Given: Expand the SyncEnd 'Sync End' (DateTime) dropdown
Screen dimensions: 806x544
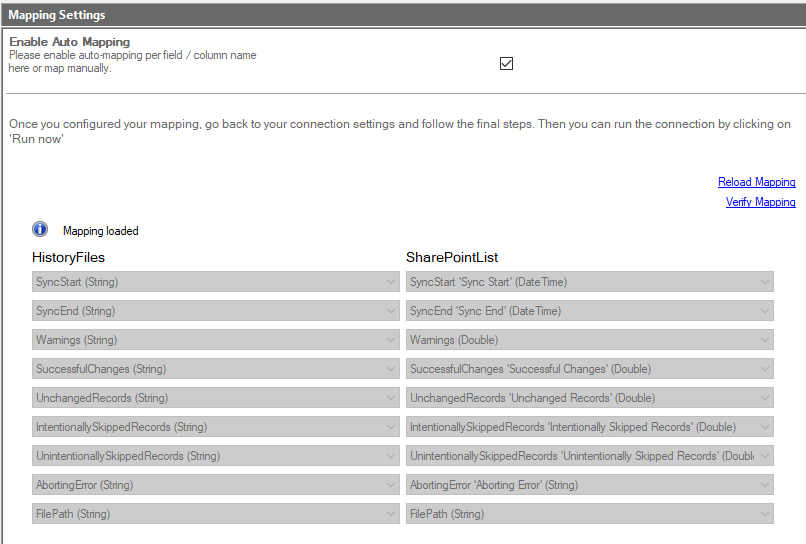Looking at the screenshot, I should [590, 311].
